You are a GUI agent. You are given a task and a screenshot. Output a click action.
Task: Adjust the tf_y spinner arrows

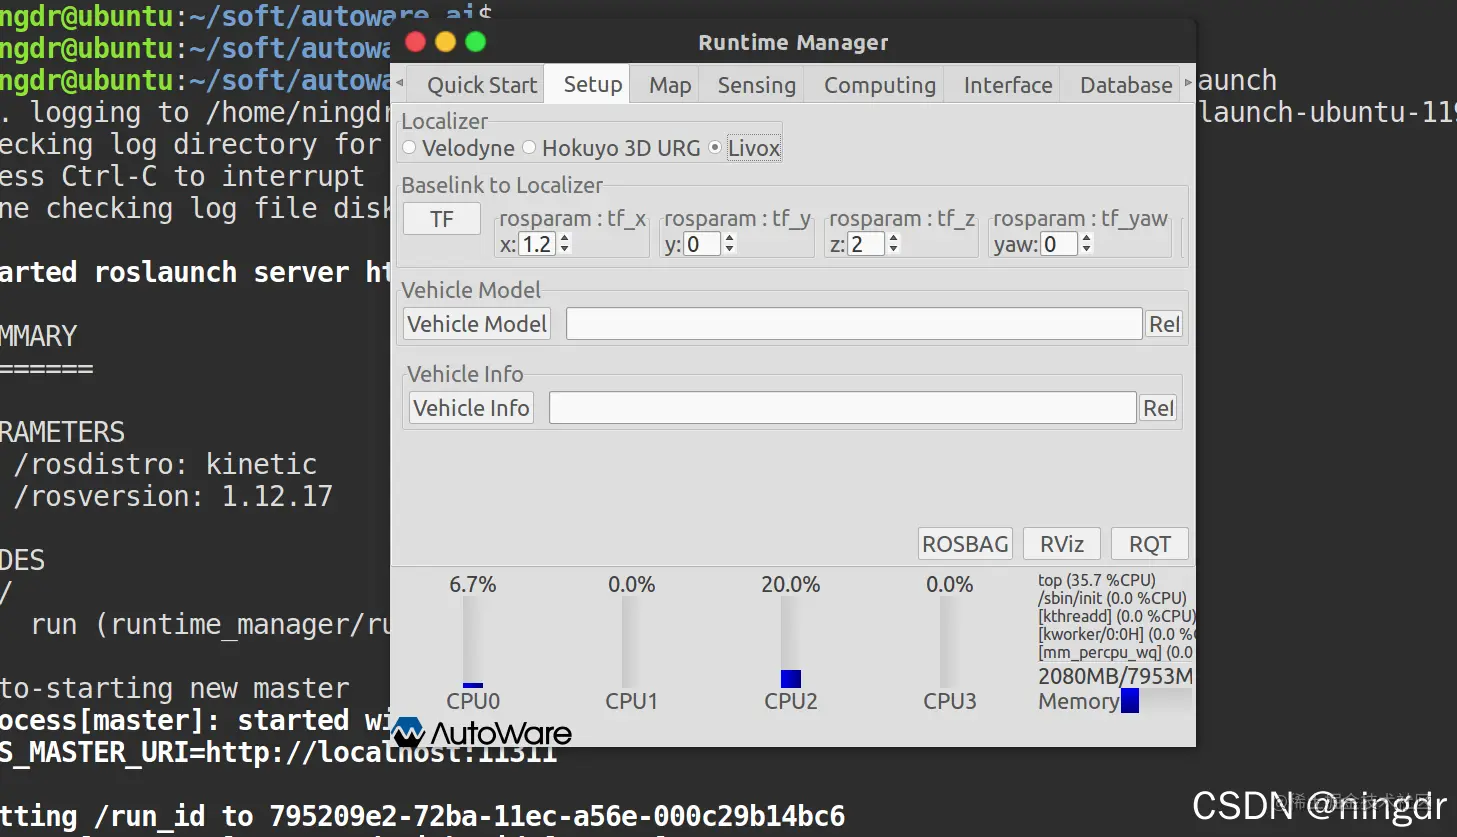(x=730, y=244)
